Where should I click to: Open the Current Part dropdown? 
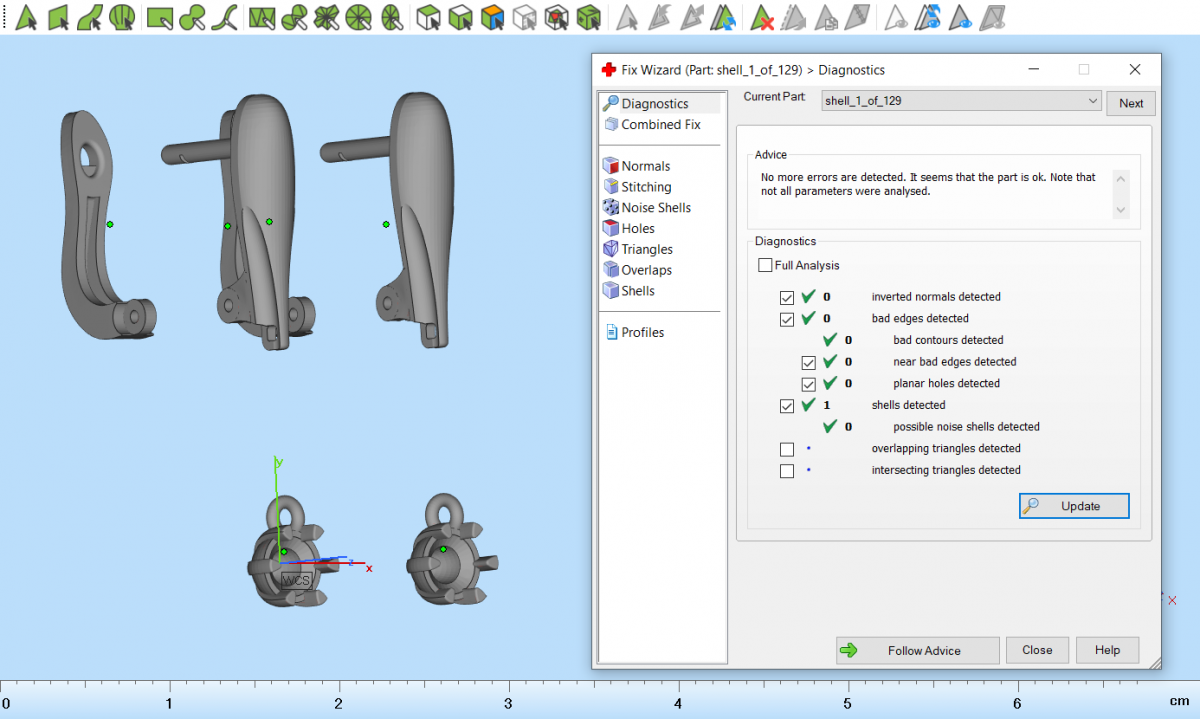(1091, 102)
